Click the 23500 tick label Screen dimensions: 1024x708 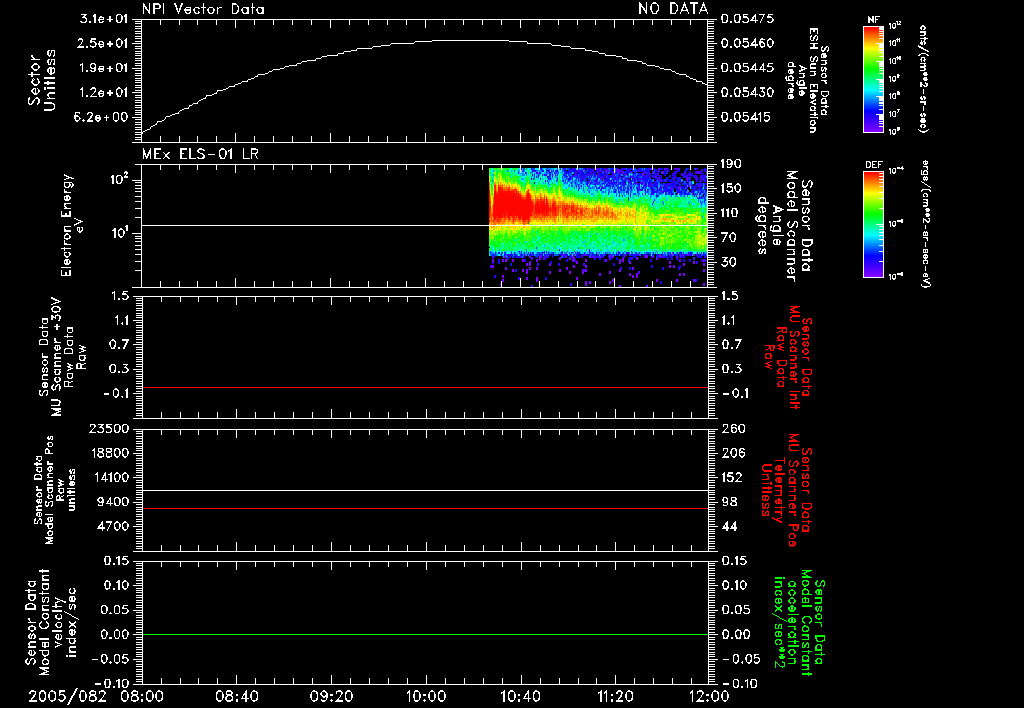click(x=109, y=428)
